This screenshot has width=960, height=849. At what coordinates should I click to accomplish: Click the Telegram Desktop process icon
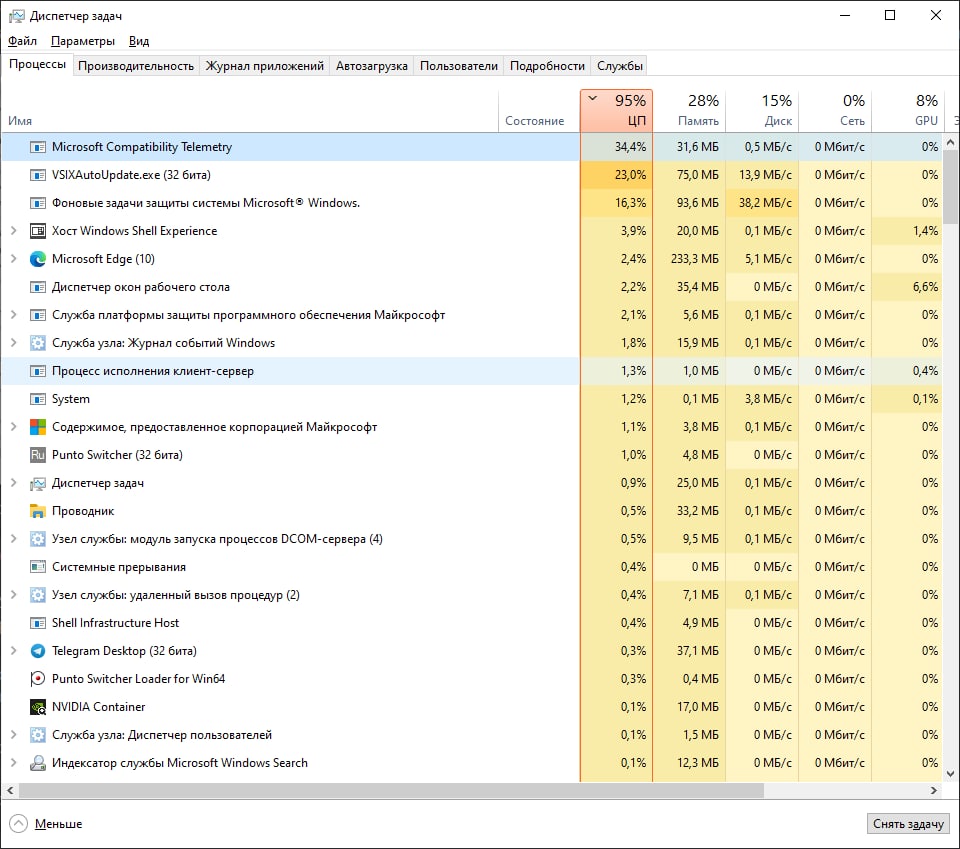coord(38,651)
